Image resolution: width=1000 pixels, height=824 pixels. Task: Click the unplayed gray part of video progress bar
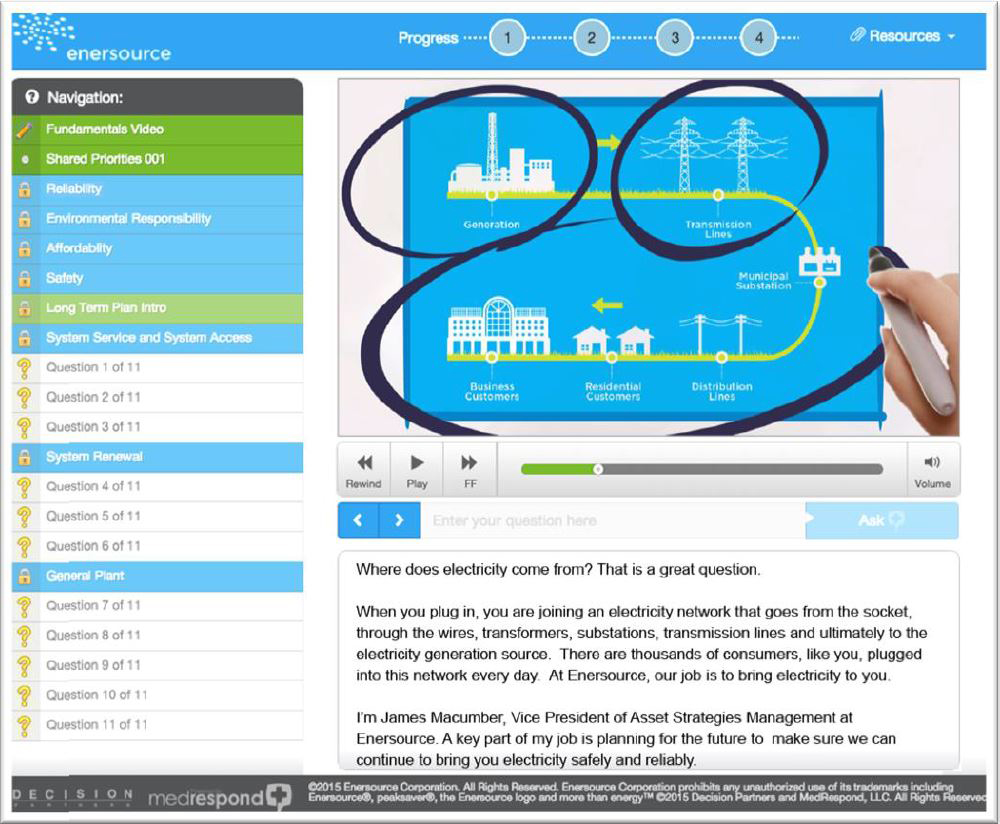[741, 469]
